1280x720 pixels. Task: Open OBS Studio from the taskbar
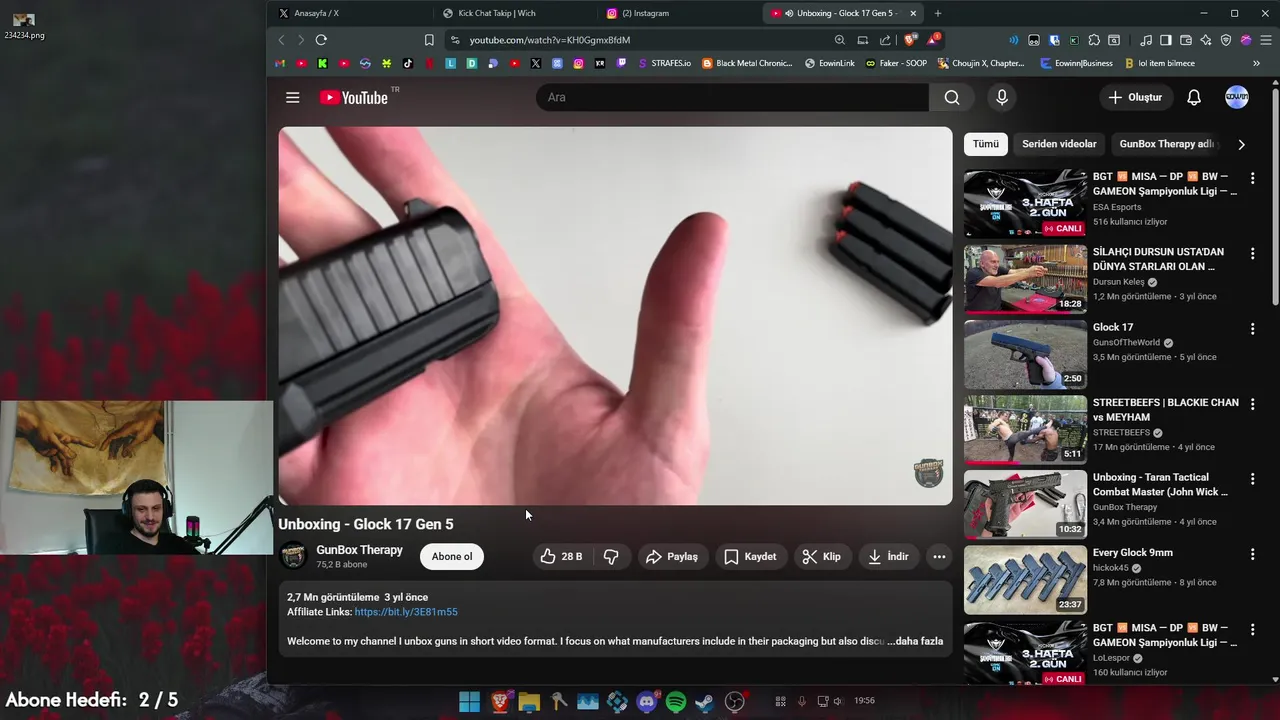click(x=735, y=702)
